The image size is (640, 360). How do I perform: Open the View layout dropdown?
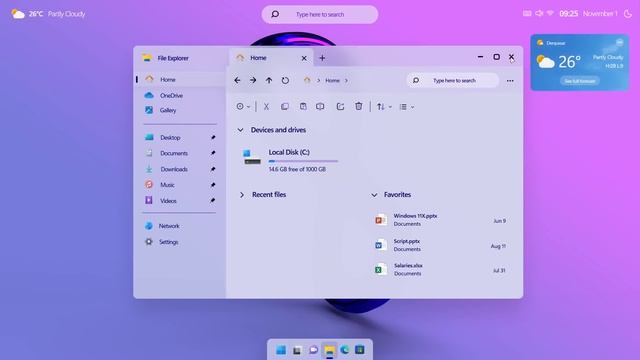point(407,107)
